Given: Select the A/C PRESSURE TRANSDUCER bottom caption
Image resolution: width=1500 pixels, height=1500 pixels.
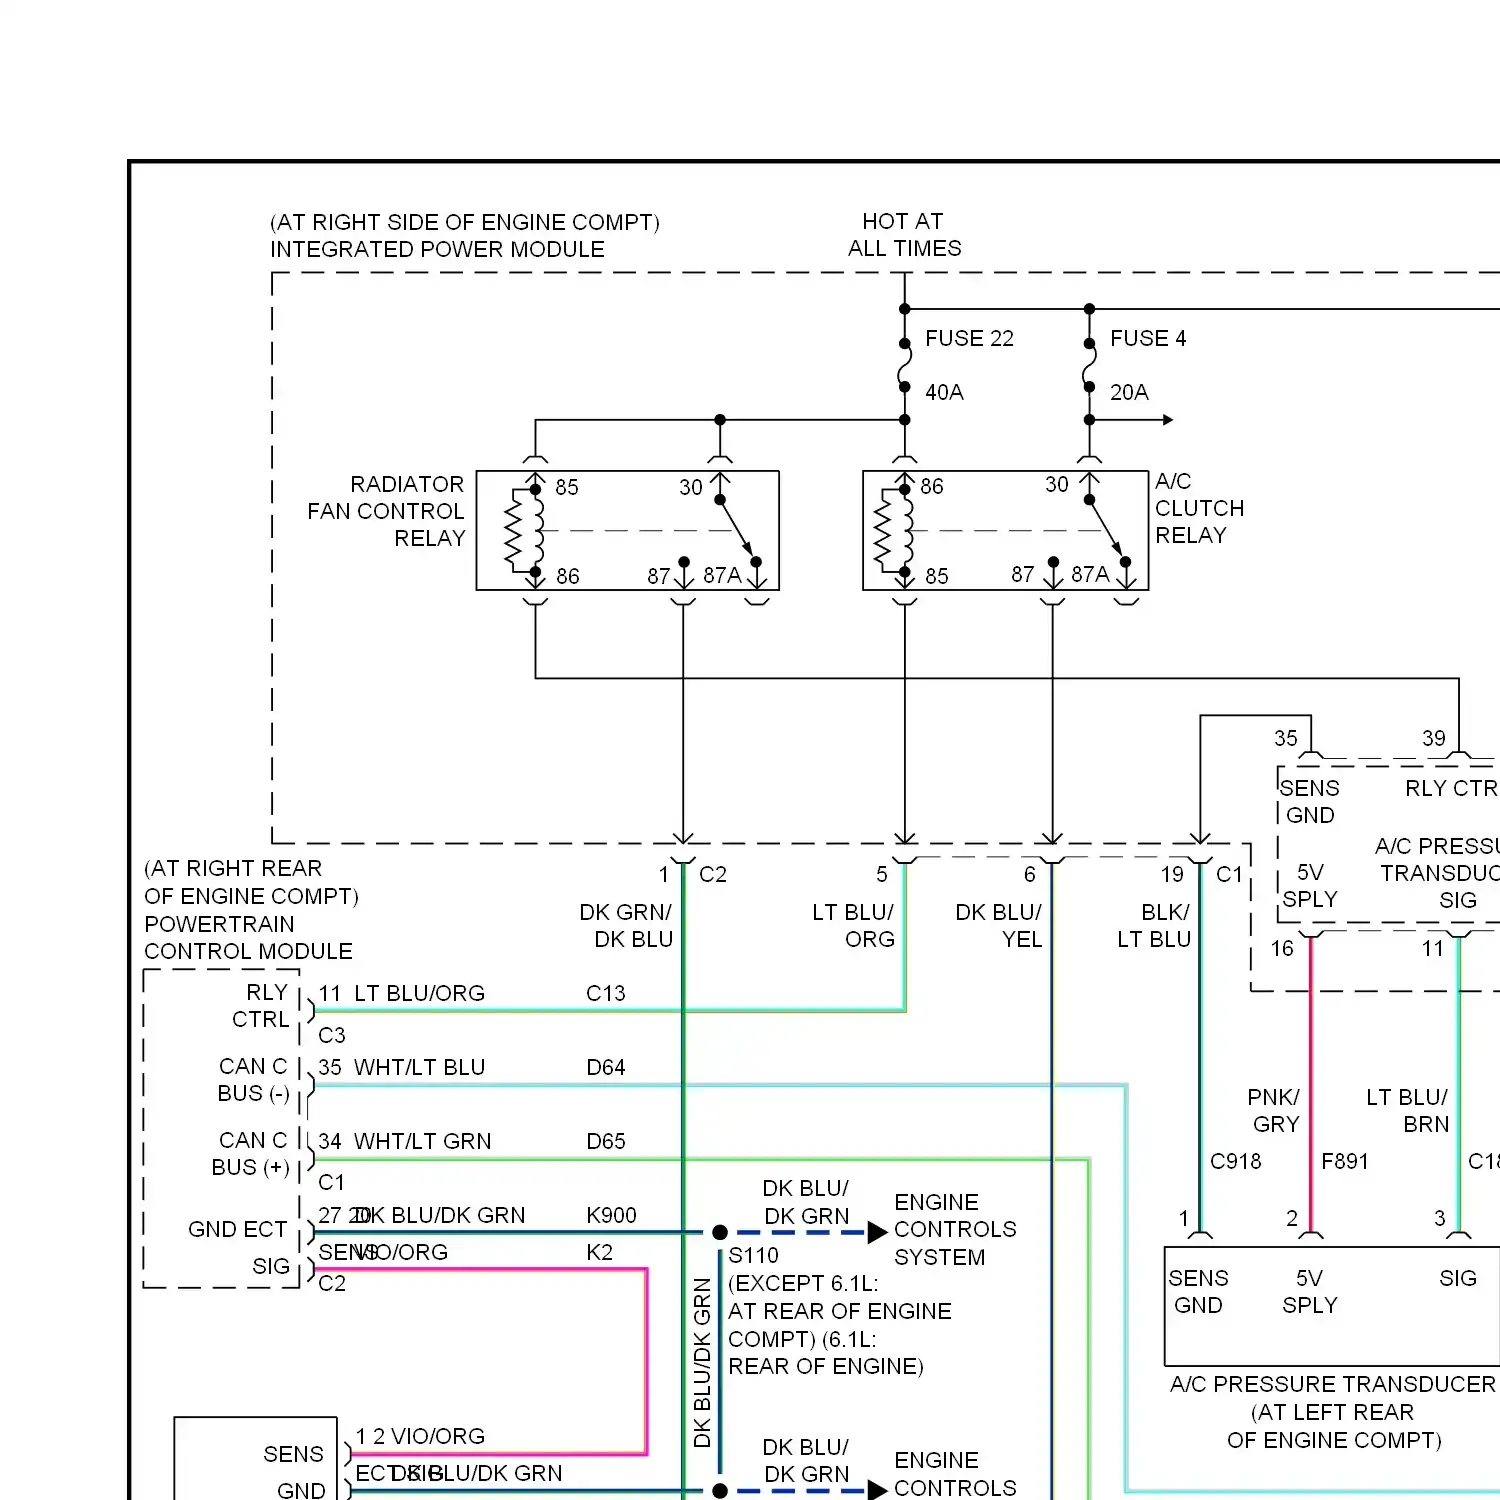Looking at the screenshot, I should (1333, 1384).
